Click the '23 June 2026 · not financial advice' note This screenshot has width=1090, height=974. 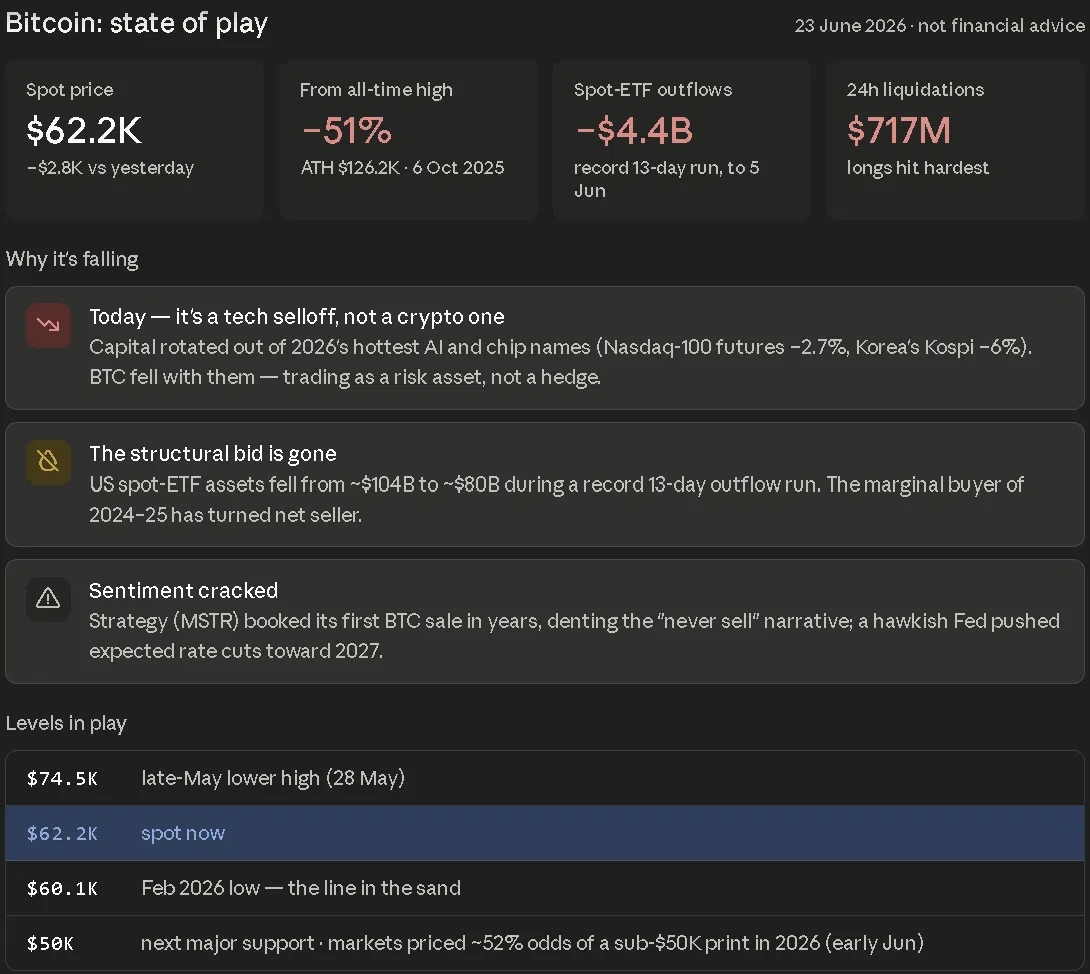click(939, 26)
